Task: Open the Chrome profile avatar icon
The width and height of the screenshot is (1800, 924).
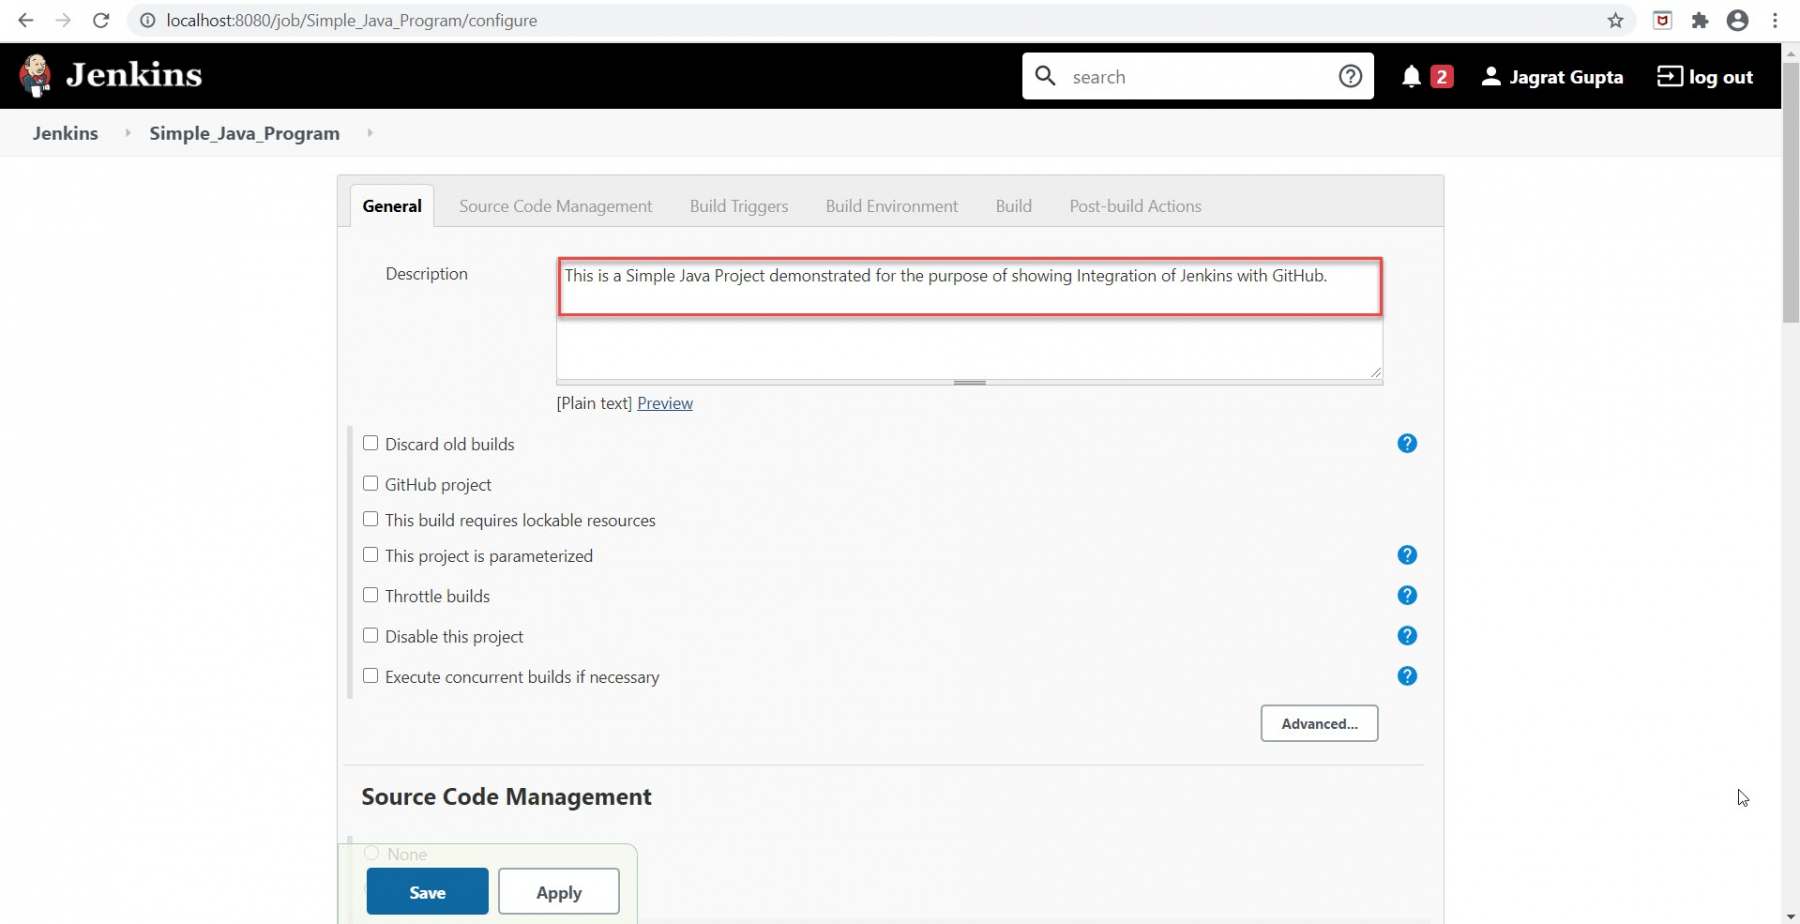Action: click(1738, 20)
